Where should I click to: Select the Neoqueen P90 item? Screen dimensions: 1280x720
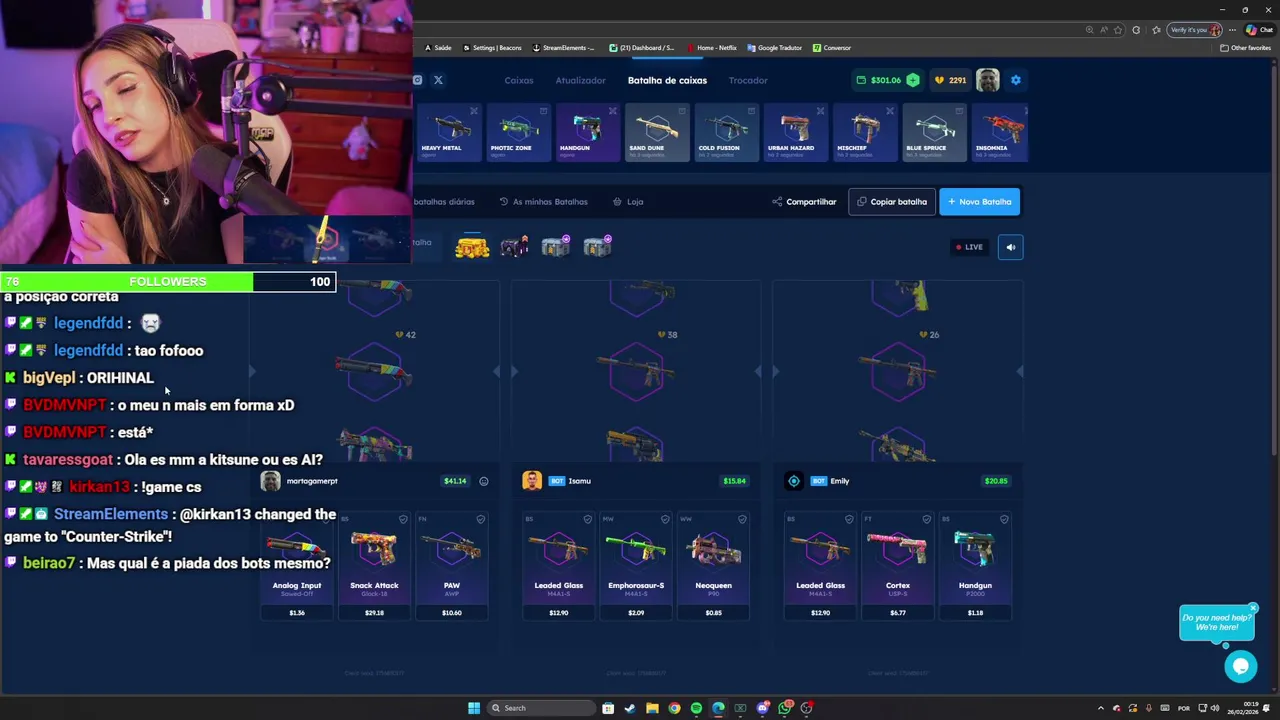coord(713,565)
